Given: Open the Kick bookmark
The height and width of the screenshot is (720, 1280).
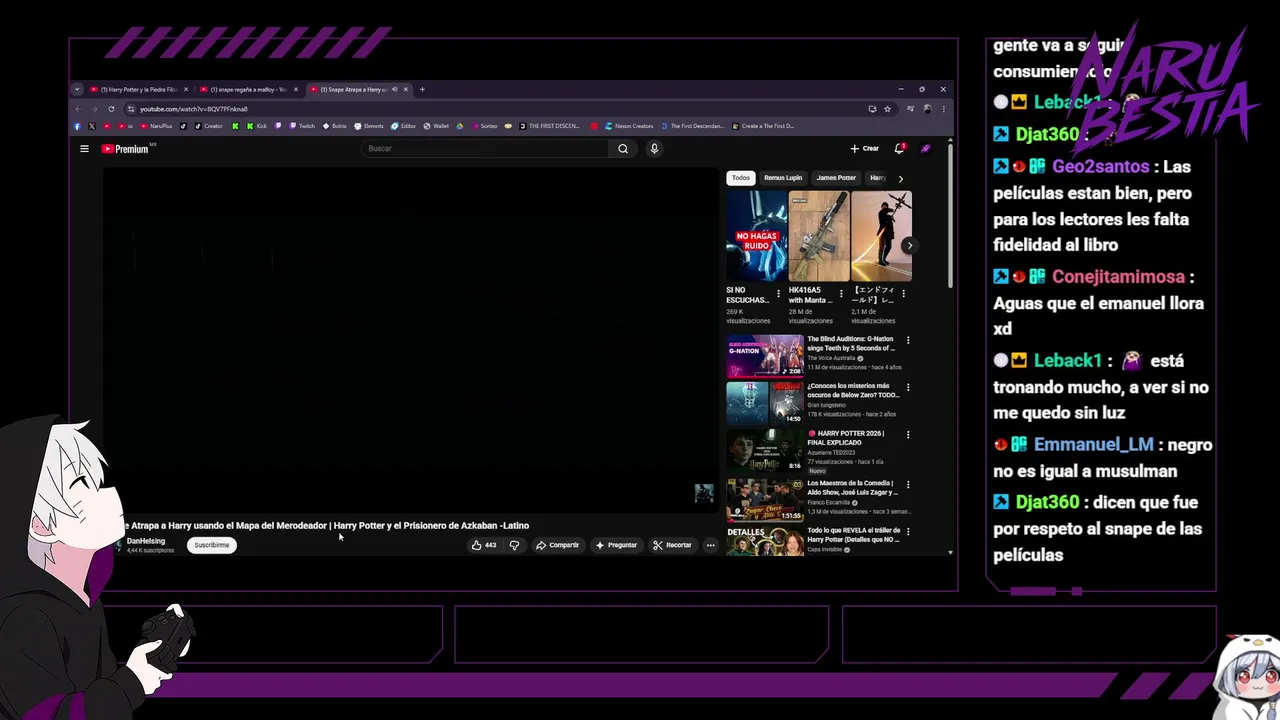Looking at the screenshot, I should (257, 126).
